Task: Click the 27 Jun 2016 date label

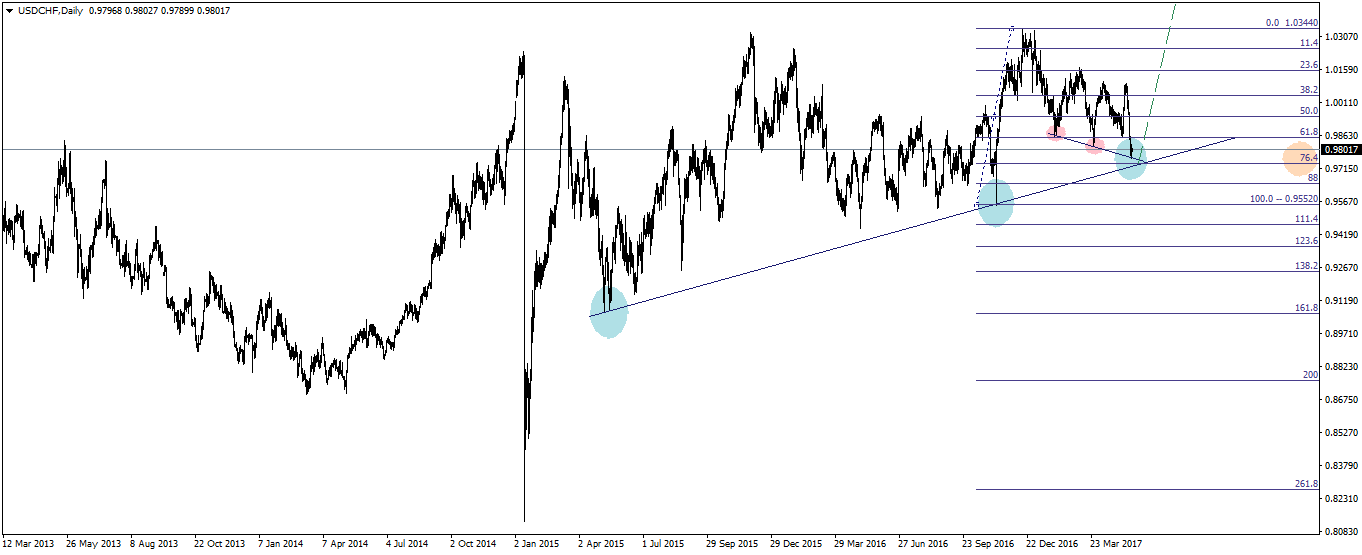Action: coord(924,544)
